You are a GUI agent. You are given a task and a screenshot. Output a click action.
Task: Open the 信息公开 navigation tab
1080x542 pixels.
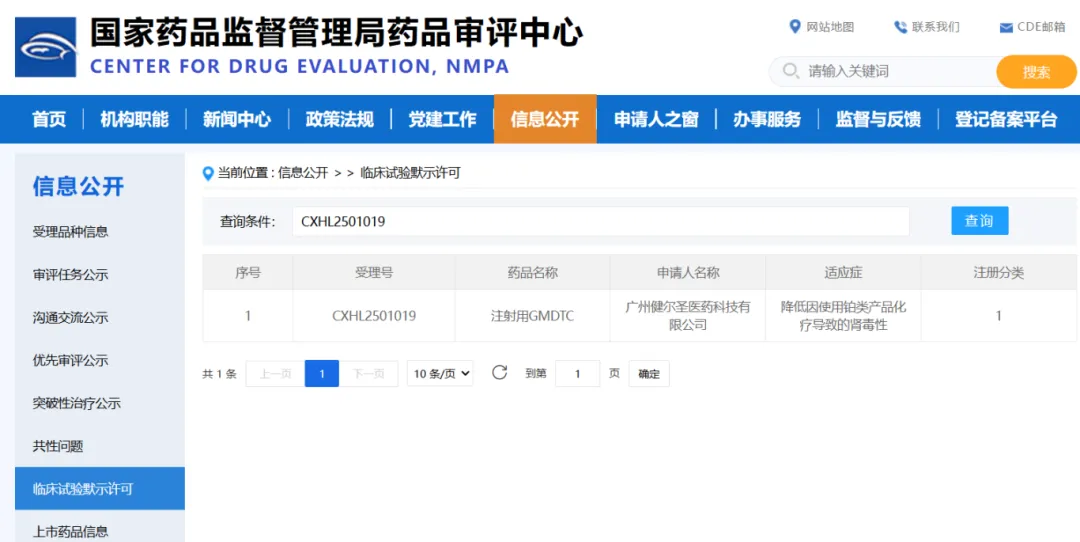pos(544,119)
